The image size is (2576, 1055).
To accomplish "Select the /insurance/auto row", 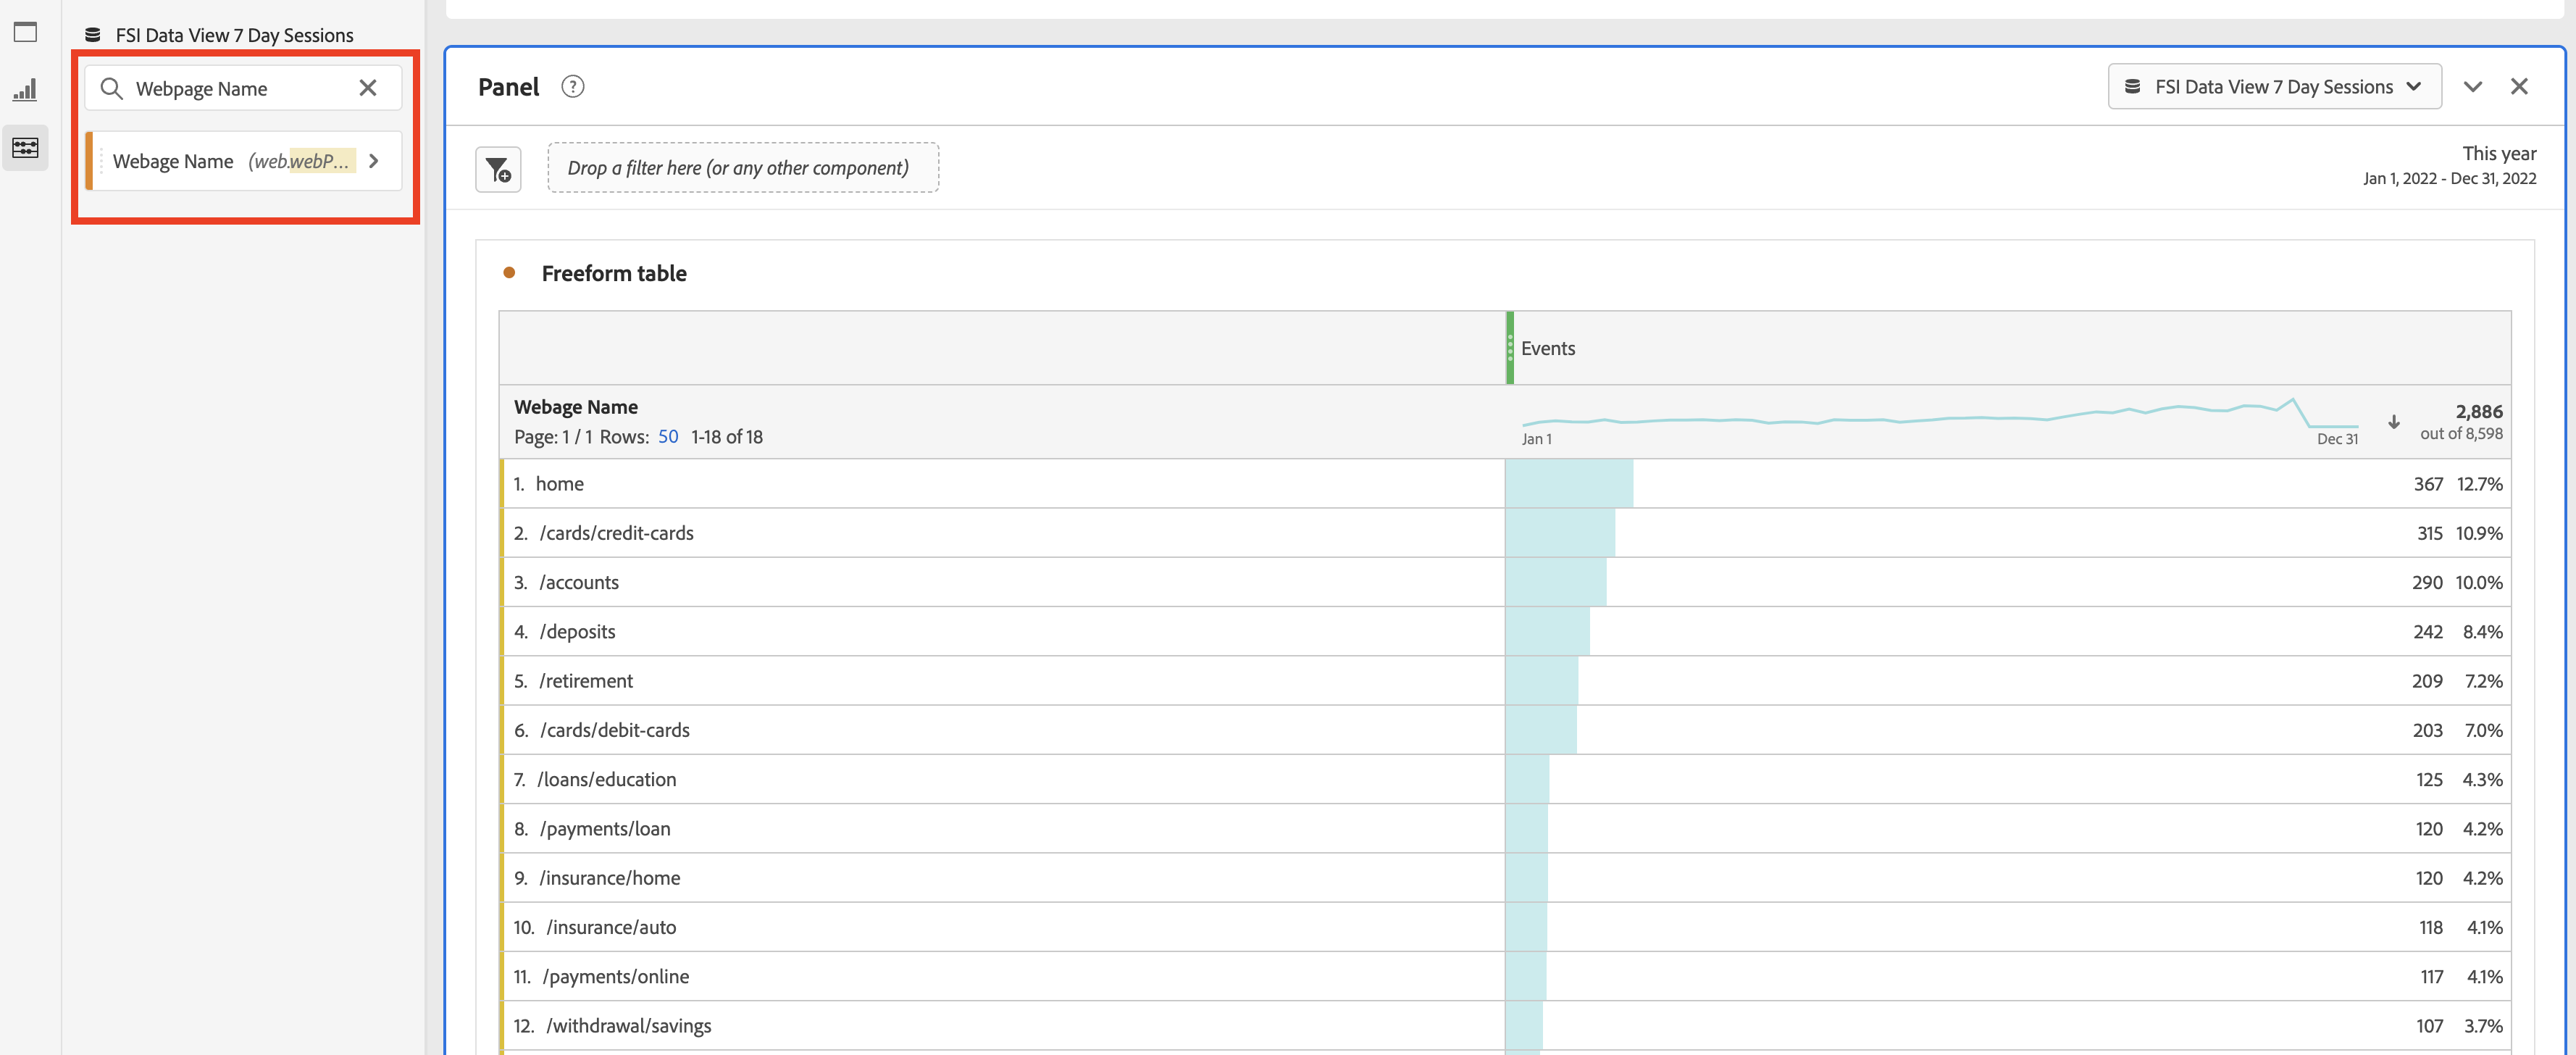I will 1505,927.
